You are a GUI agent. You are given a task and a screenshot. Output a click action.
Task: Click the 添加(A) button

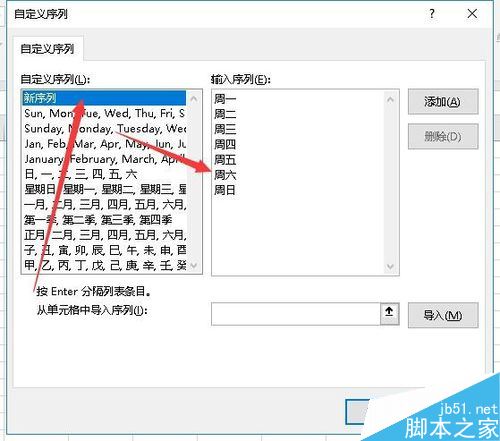coord(443,102)
